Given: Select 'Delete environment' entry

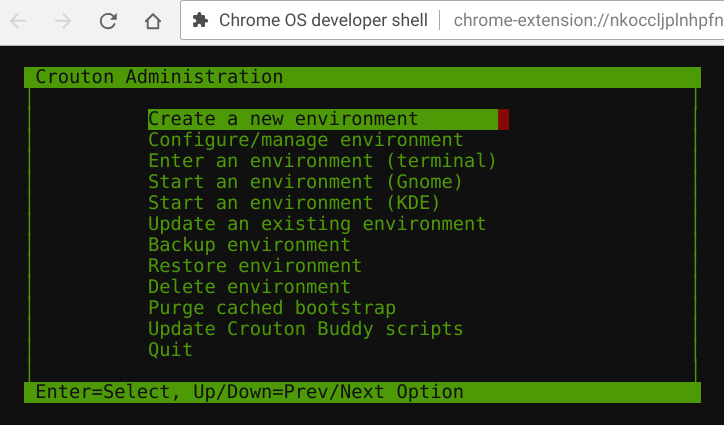Looking at the screenshot, I should coord(249,287).
